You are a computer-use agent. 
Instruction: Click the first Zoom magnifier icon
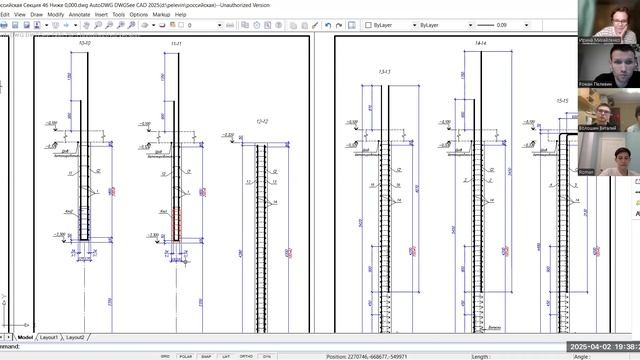pos(98,25)
